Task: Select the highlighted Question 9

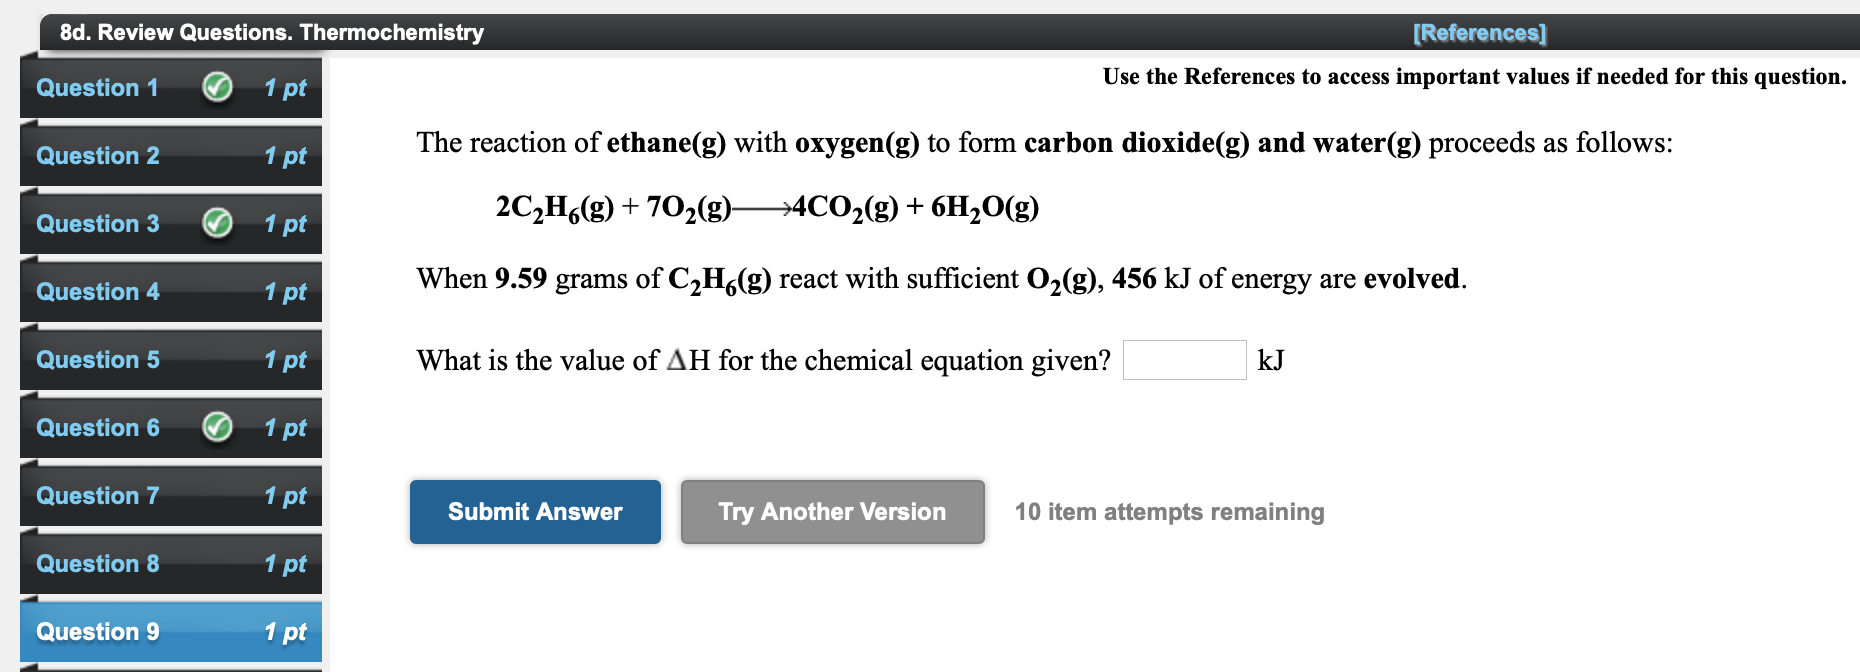Action: [x=97, y=631]
